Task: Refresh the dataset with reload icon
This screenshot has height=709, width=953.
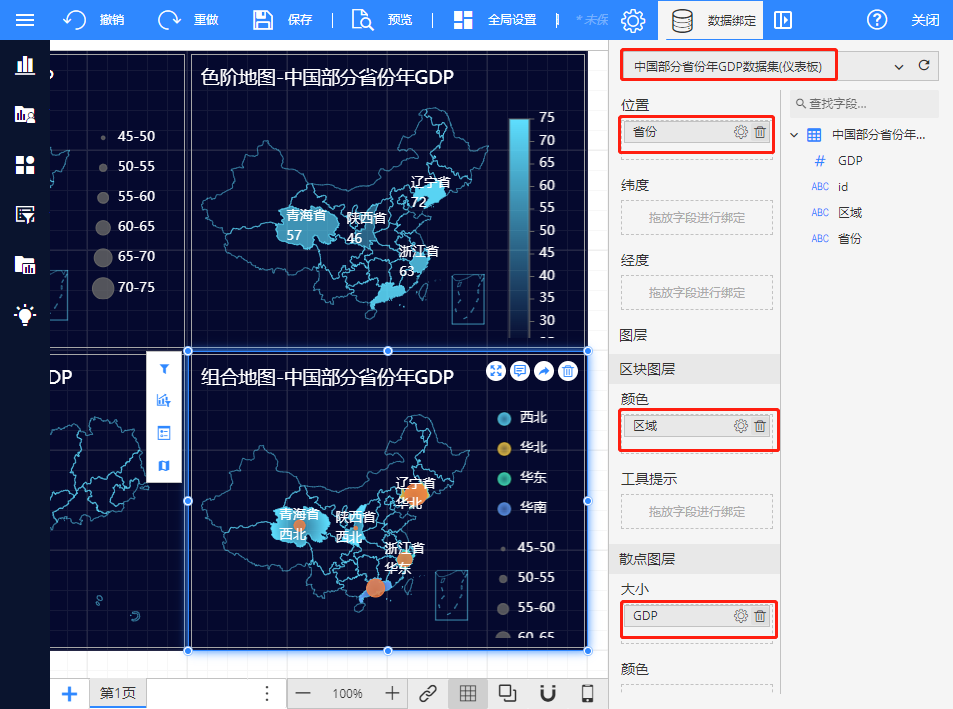Action: click(924, 66)
